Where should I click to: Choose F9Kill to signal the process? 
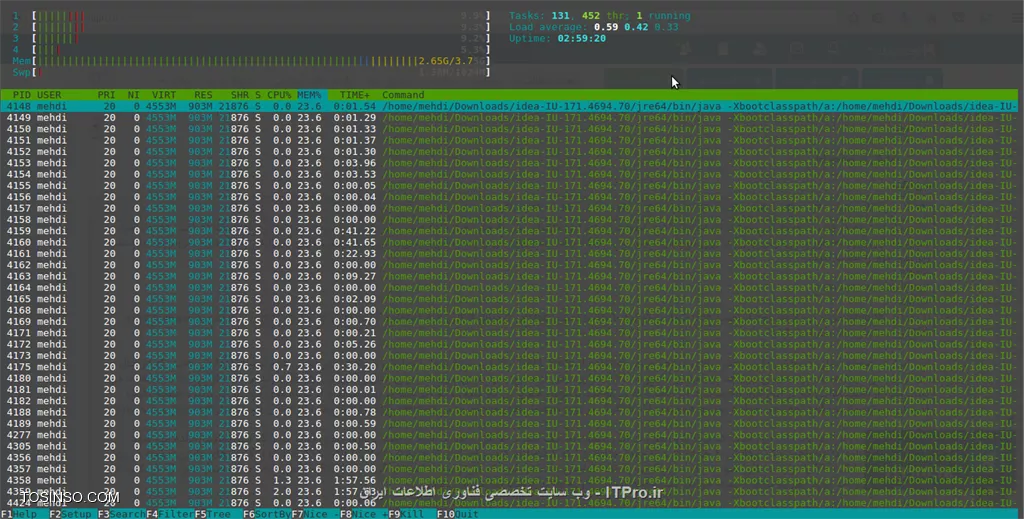click(406, 514)
